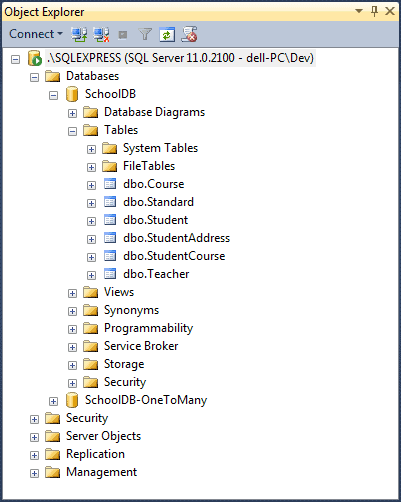Expand the SchoolDB-OneToMany database
This screenshot has height=503, width=403.
coord(53,401)
